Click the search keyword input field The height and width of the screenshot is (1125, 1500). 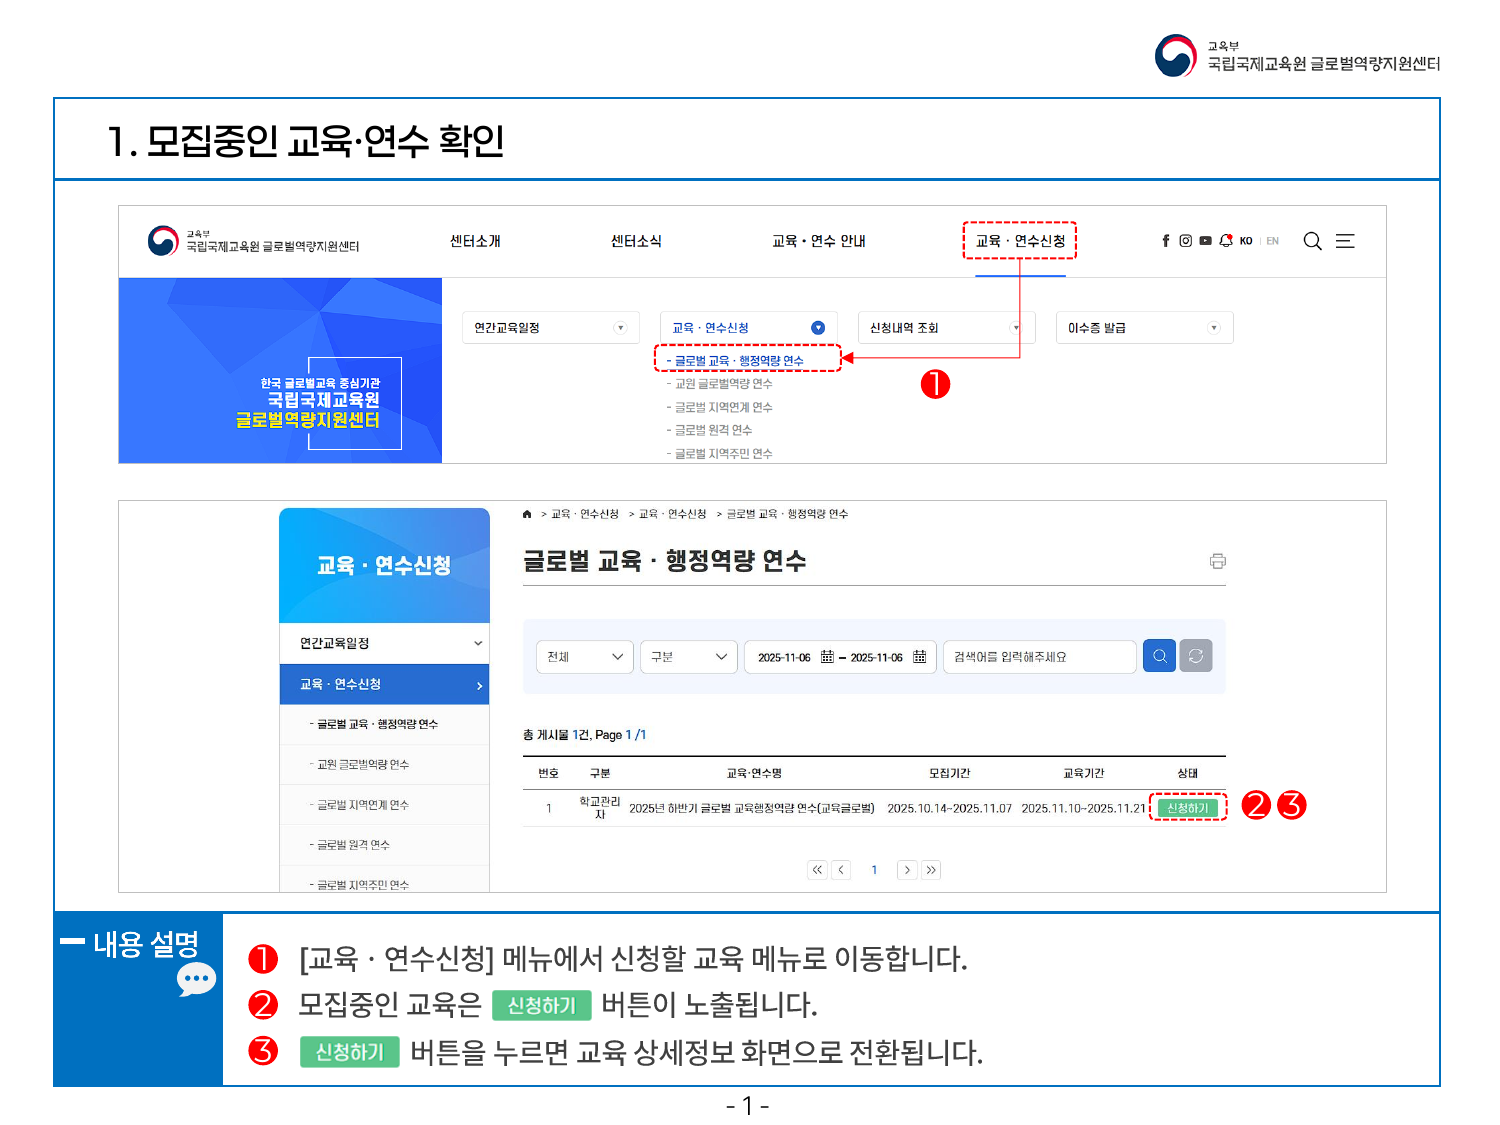tap(1039, 657)
